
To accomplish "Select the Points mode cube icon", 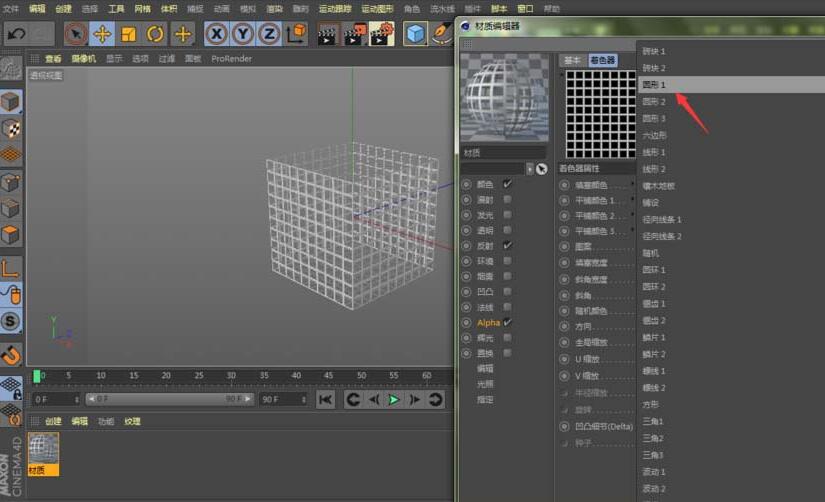I will click(11, 182).
